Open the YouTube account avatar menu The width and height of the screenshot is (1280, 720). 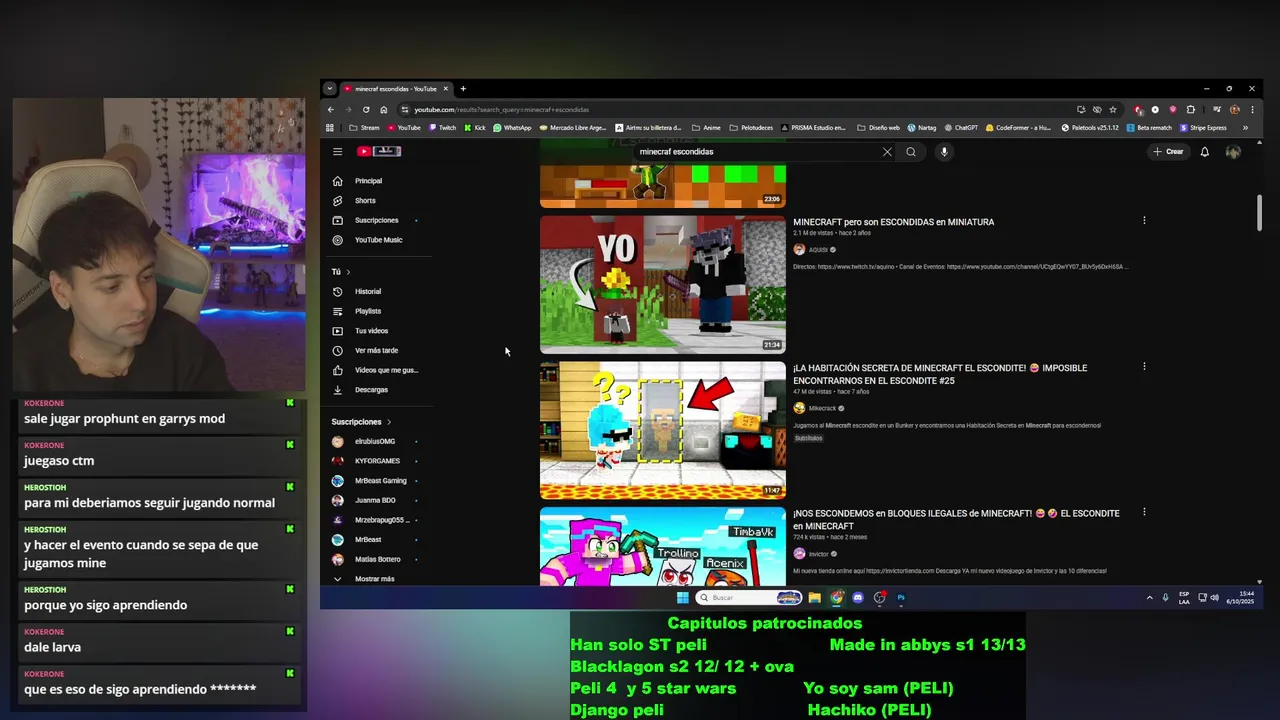[1233, 152]
